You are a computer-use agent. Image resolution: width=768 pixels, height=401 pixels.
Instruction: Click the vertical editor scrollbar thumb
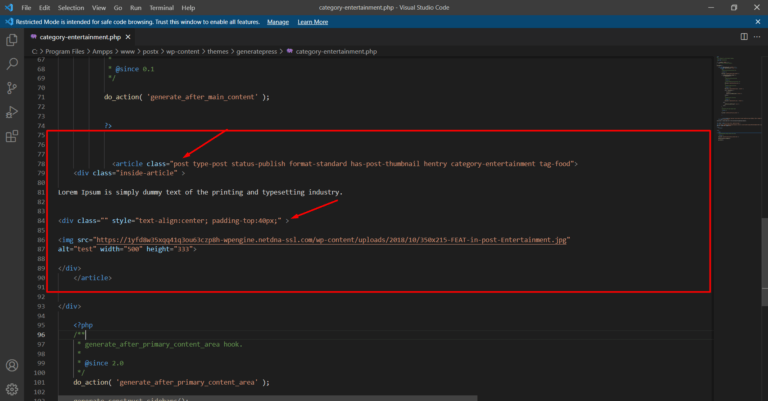(765, 262)
